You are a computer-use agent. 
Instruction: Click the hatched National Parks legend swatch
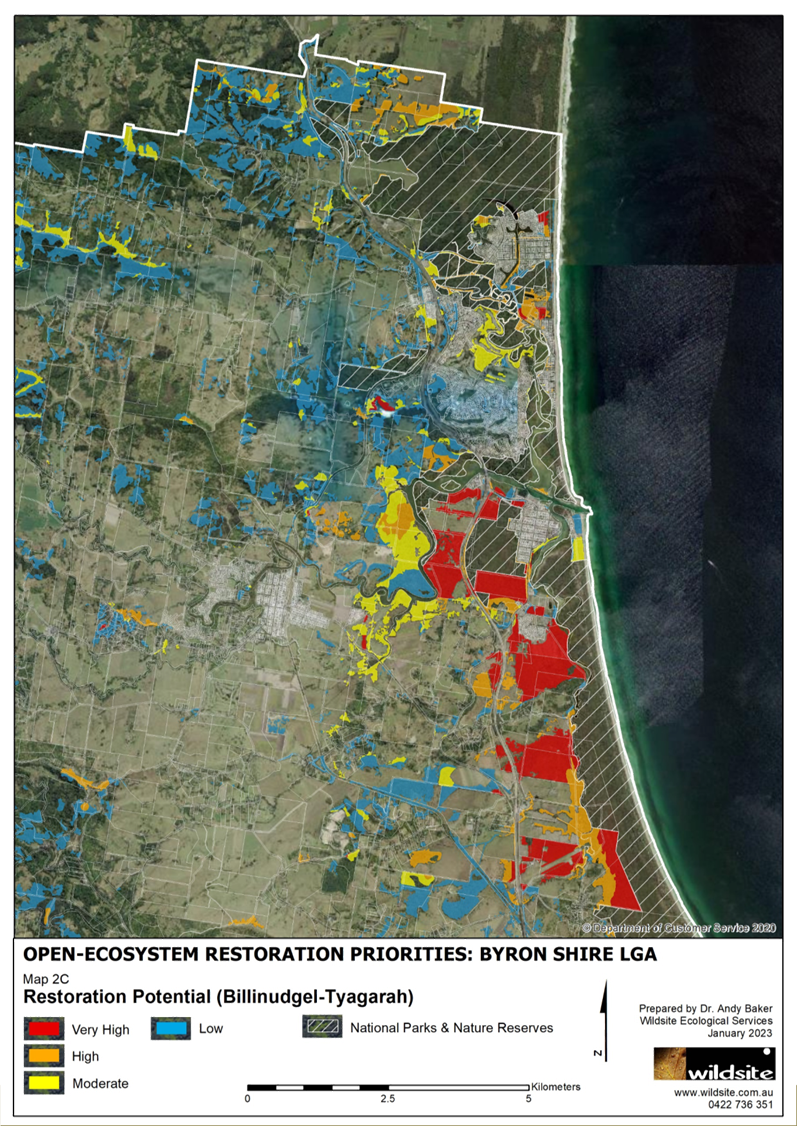[322, 1028]
